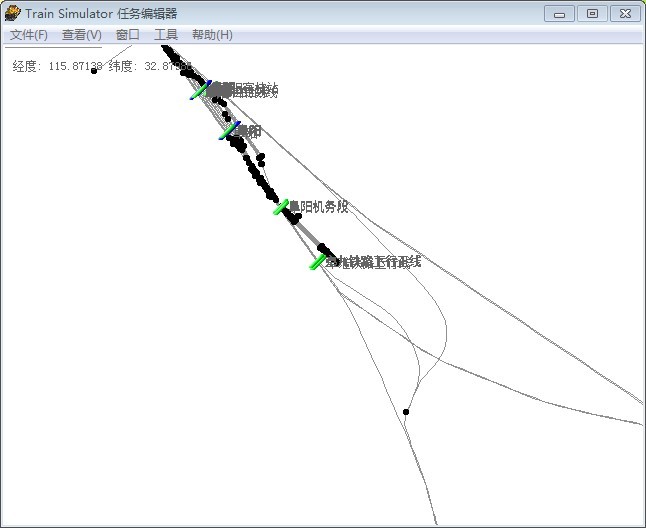Click the 经度 纬度 coordinate readout
The image size is (646, 528).
[88, 67]
